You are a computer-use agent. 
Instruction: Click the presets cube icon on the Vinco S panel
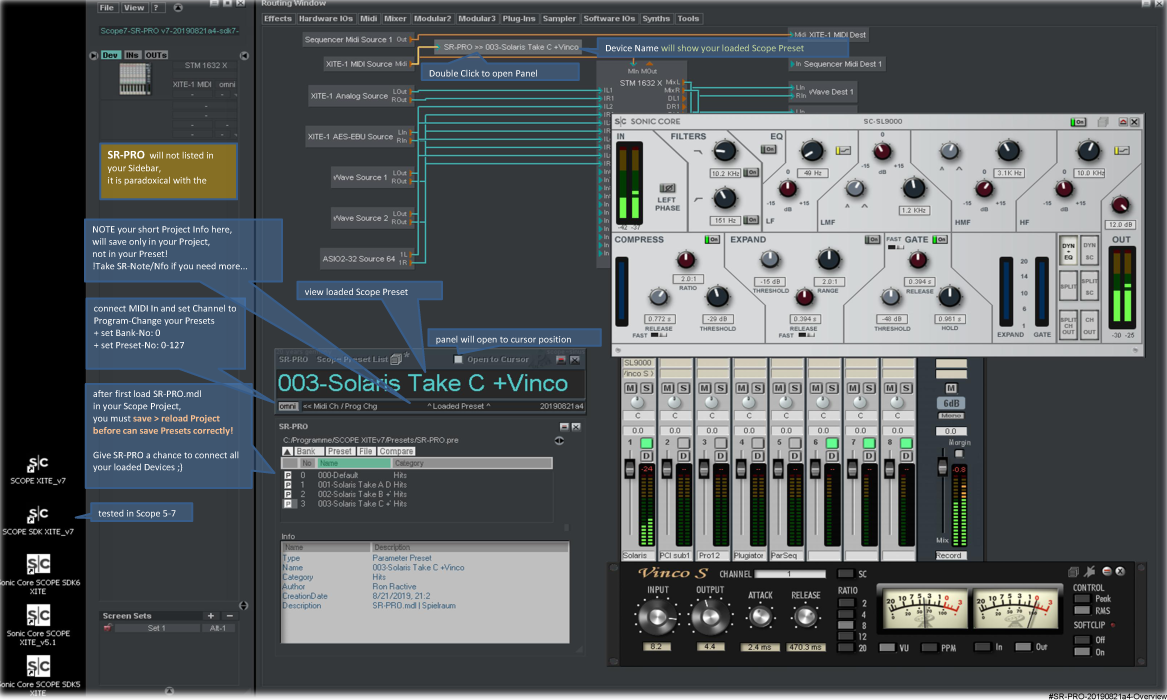point(1074,571)
